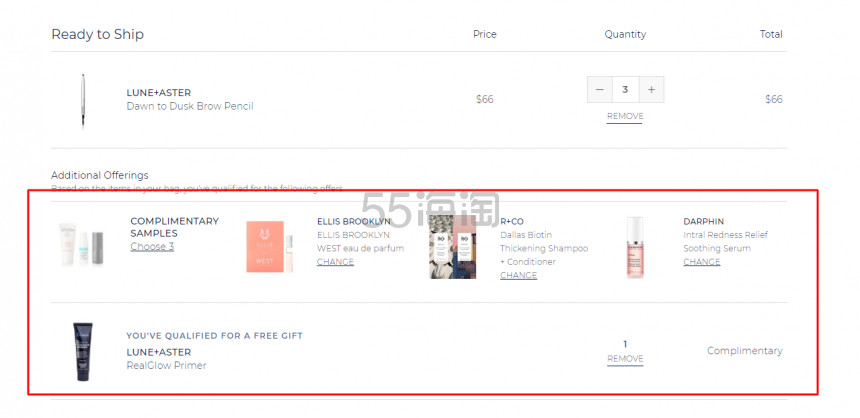The width and height of the screenshot is (860, 418).
Task: Click the Complimentary Samples heading text
Action: point(174,227)
